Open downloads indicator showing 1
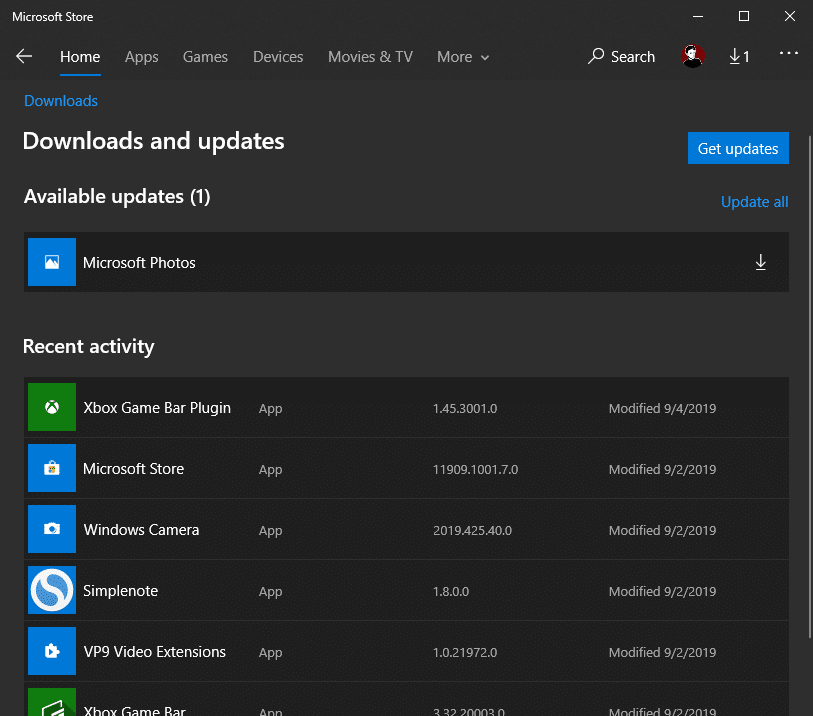 pos(739,56)
